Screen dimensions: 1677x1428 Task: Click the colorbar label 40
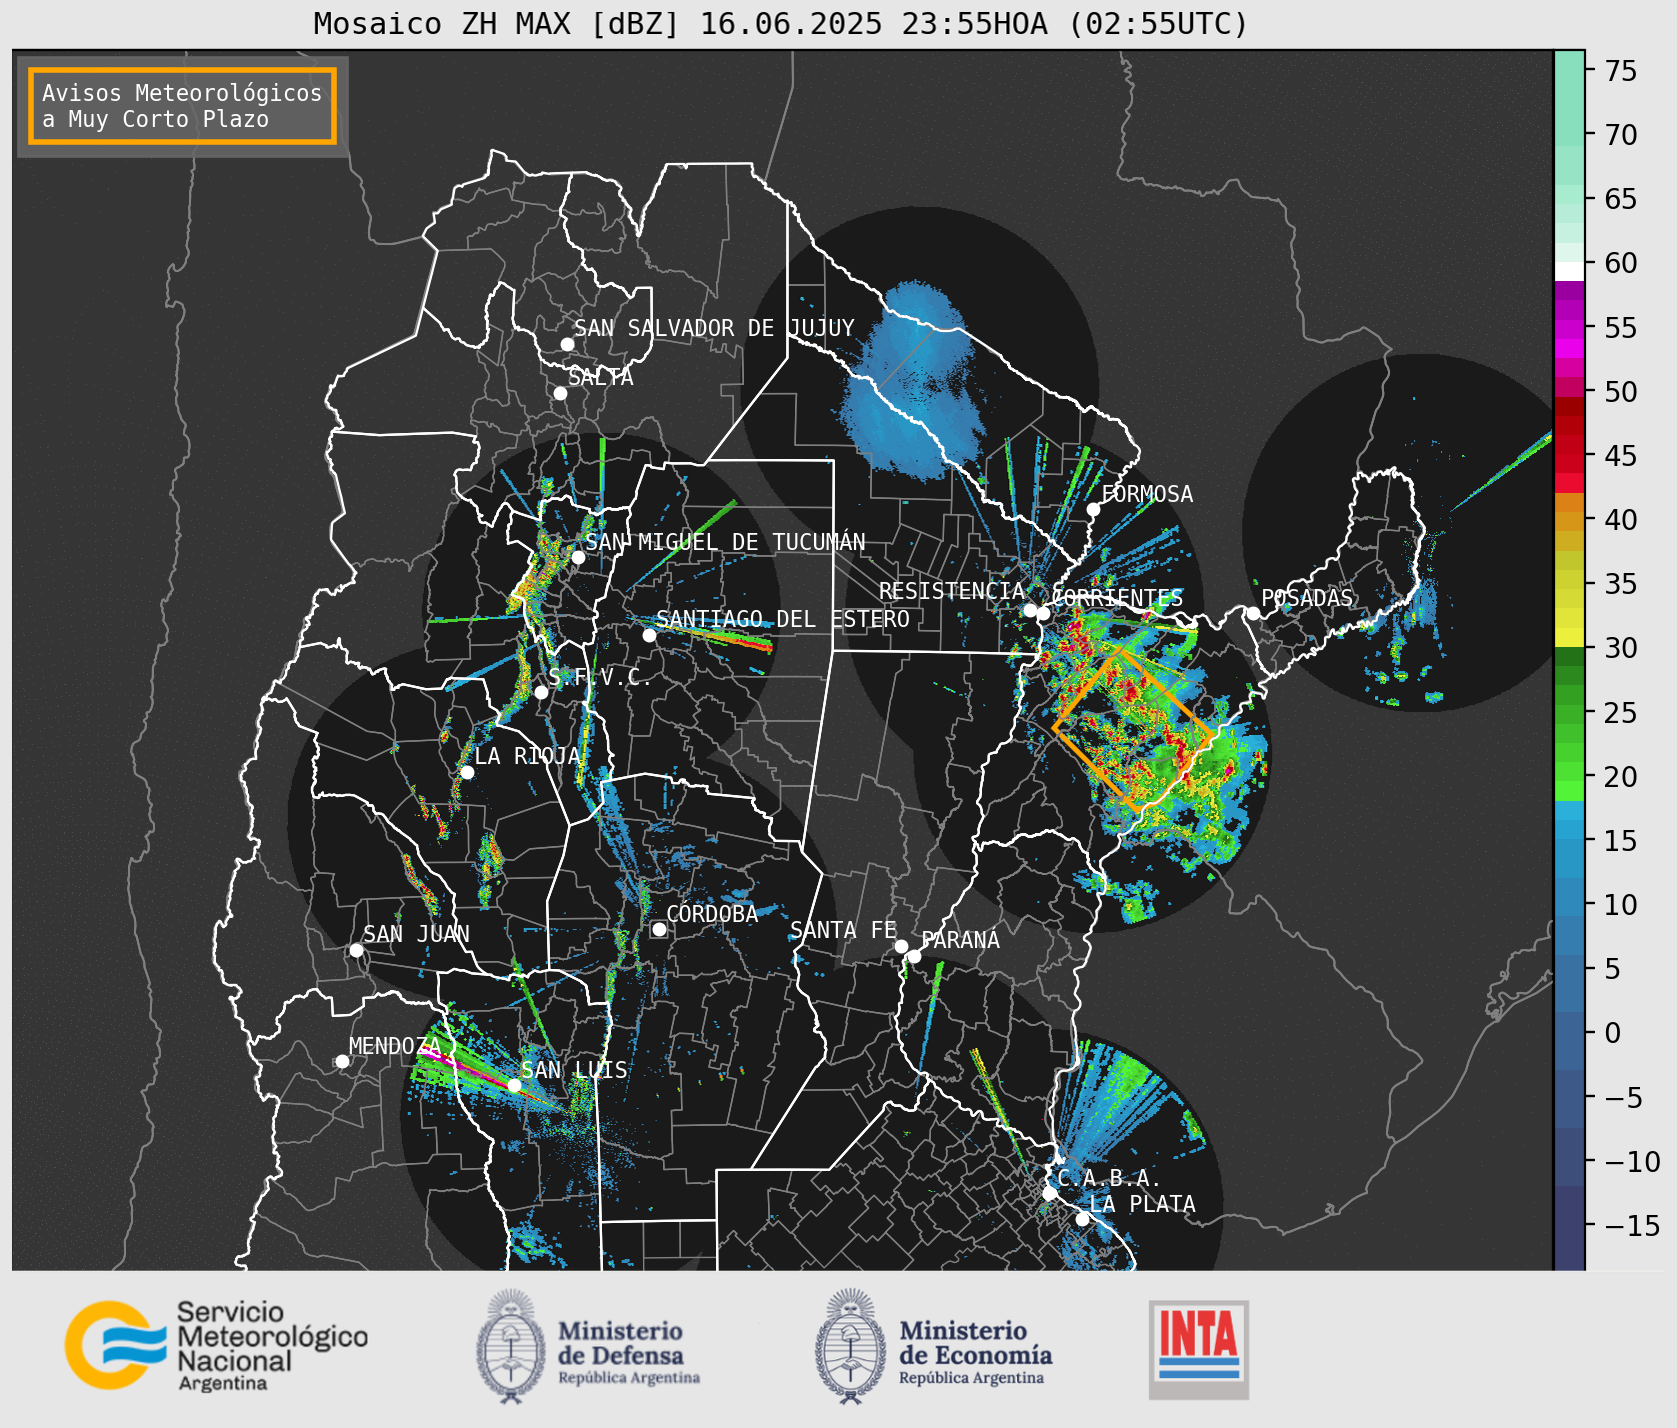point(1621,520)
